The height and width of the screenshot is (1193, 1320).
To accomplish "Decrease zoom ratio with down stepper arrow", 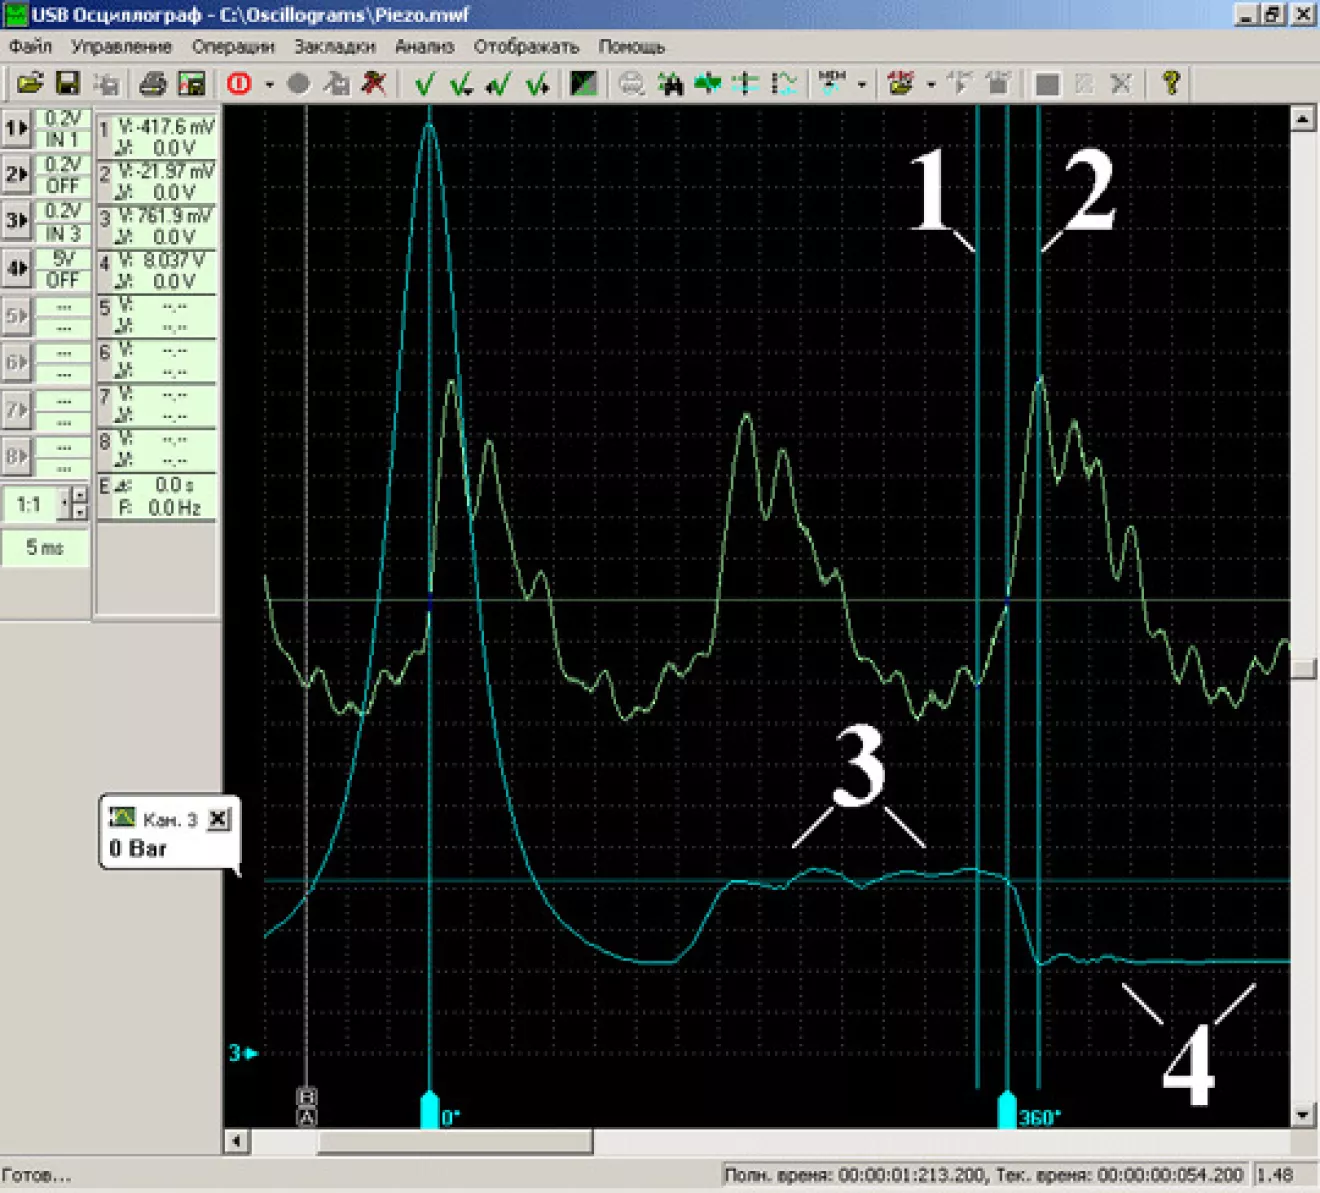I will (x=79, y=512).
